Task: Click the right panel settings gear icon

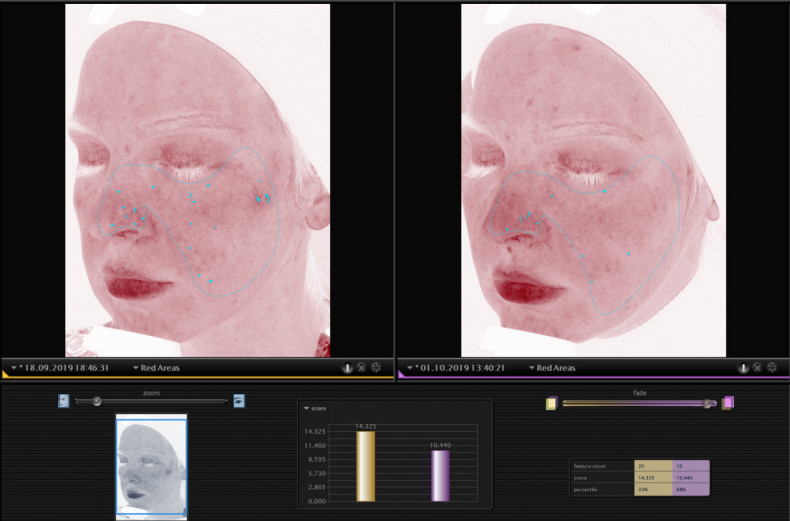Action: pos(772,368)
